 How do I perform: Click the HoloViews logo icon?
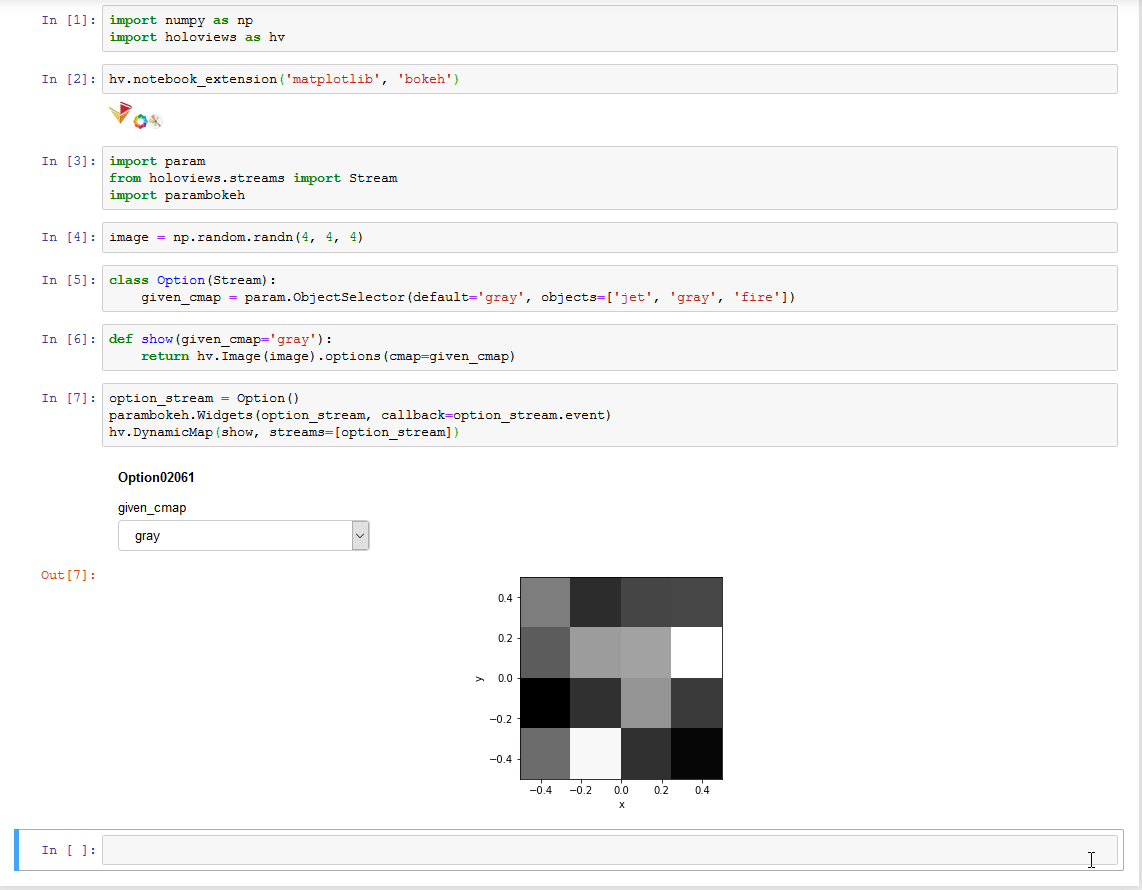point(120,112)
